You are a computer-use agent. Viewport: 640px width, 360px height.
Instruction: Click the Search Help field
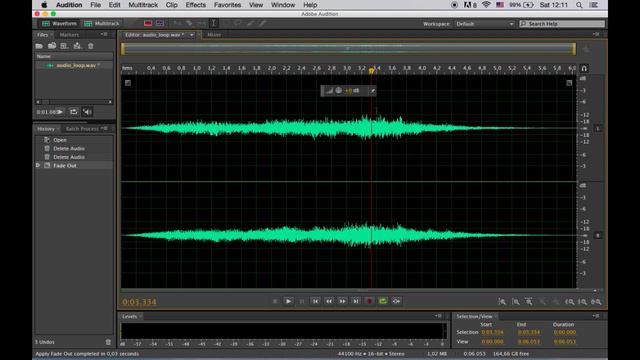click(562, 24)
